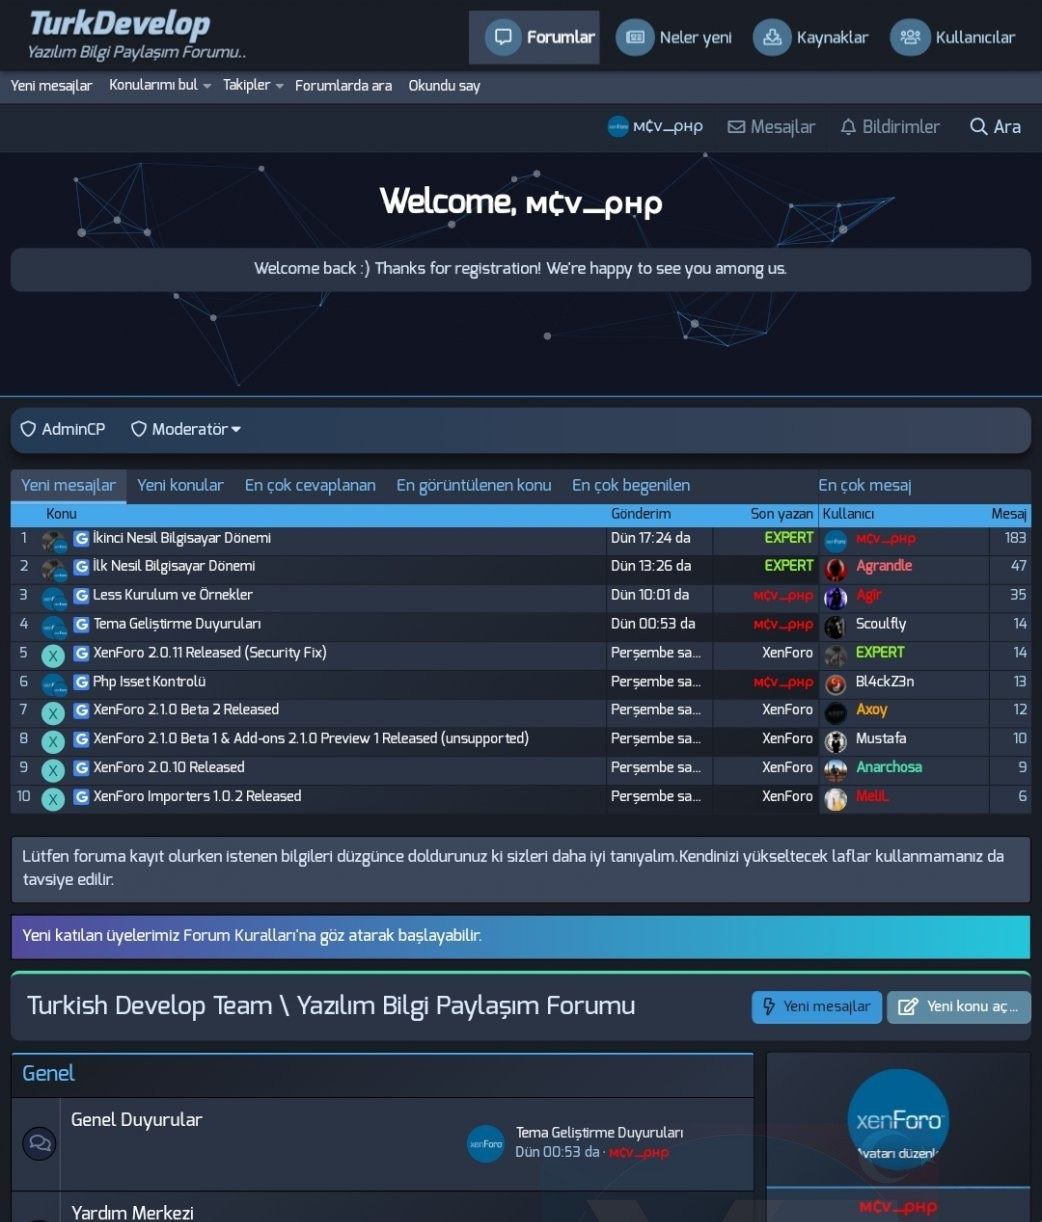Click the Mesajlar envelope icon
This screenshot has width=1042, height=1222.
coord(736,127)
